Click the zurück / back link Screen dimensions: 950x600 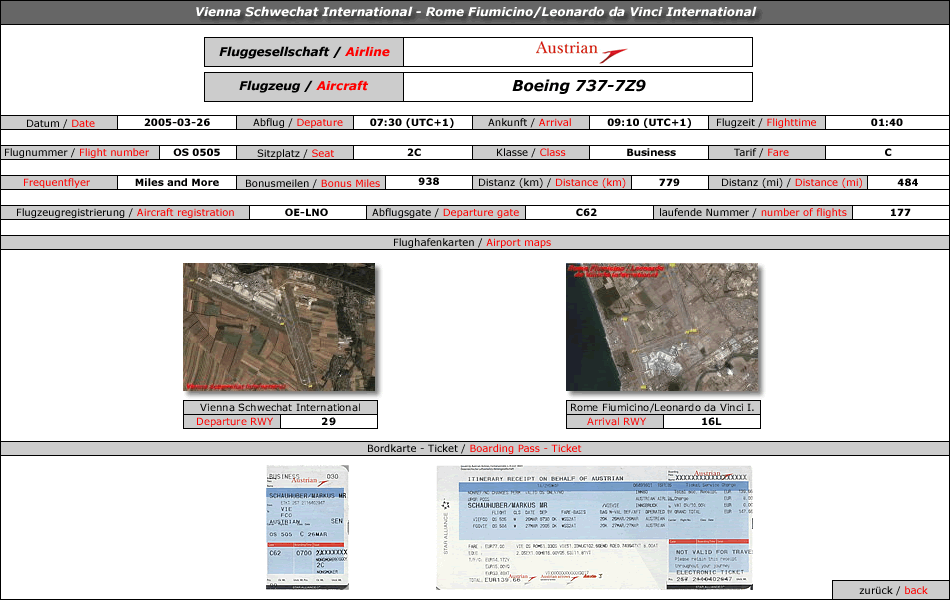(x=892, y=590)
